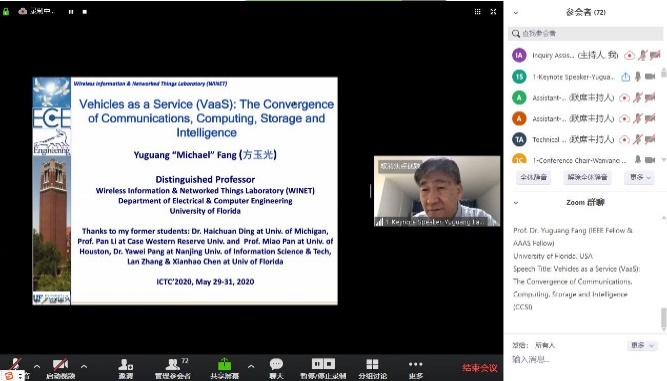Click the green share screen icon
Image resolution: width=667 pixels, height=381 pixels.
click(224, 364)
